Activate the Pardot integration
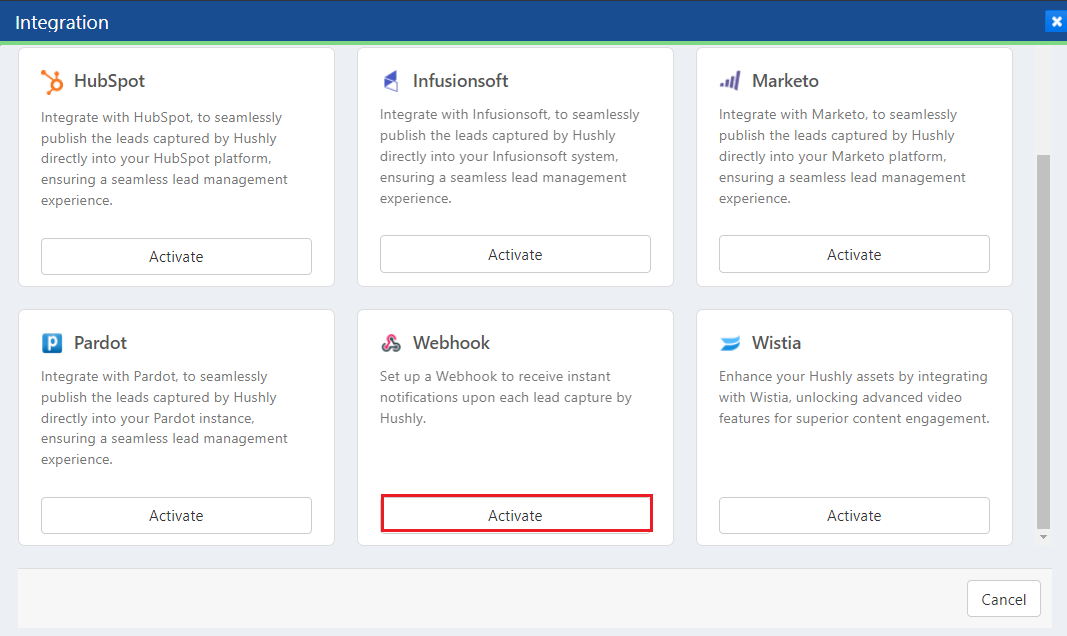1067x636 pixels. coord(176,516)
